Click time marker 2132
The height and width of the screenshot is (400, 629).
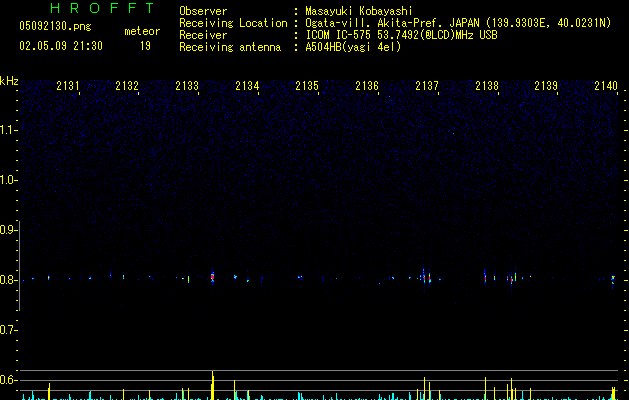pos(127,86)
